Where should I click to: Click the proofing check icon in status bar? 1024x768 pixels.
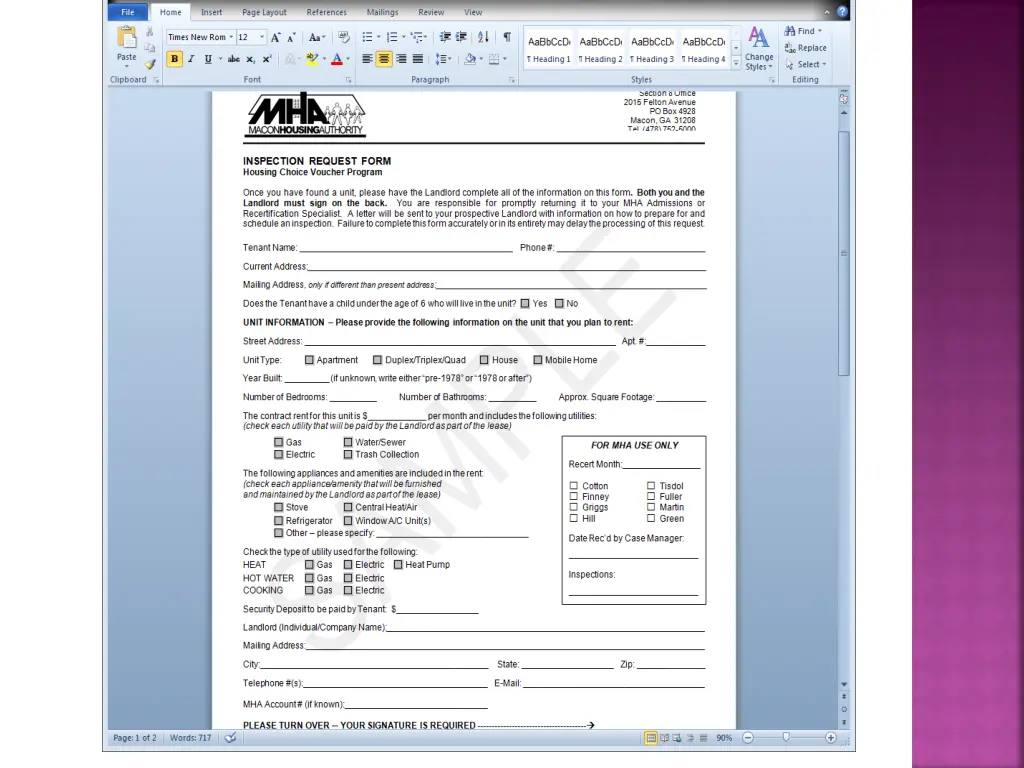(230, 738)
